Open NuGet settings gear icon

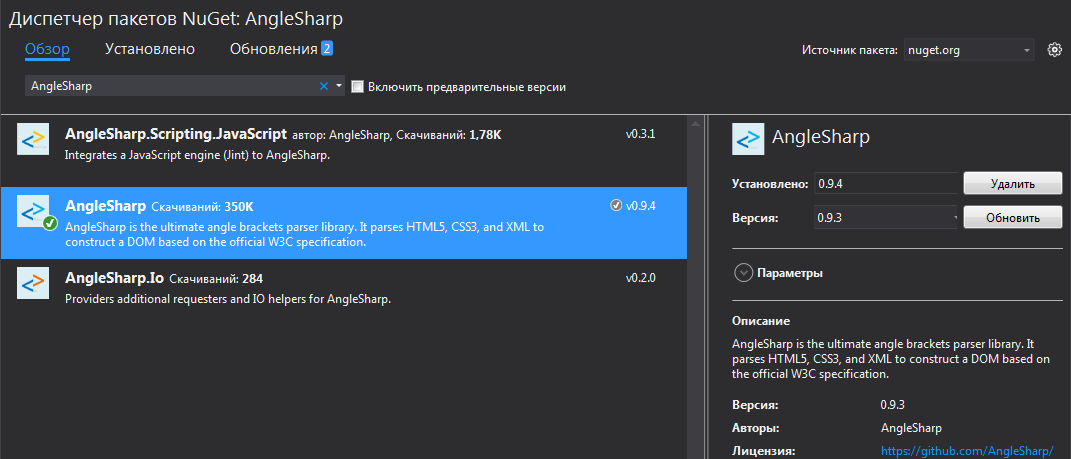pyautogui.click(x=1055, y=50)
